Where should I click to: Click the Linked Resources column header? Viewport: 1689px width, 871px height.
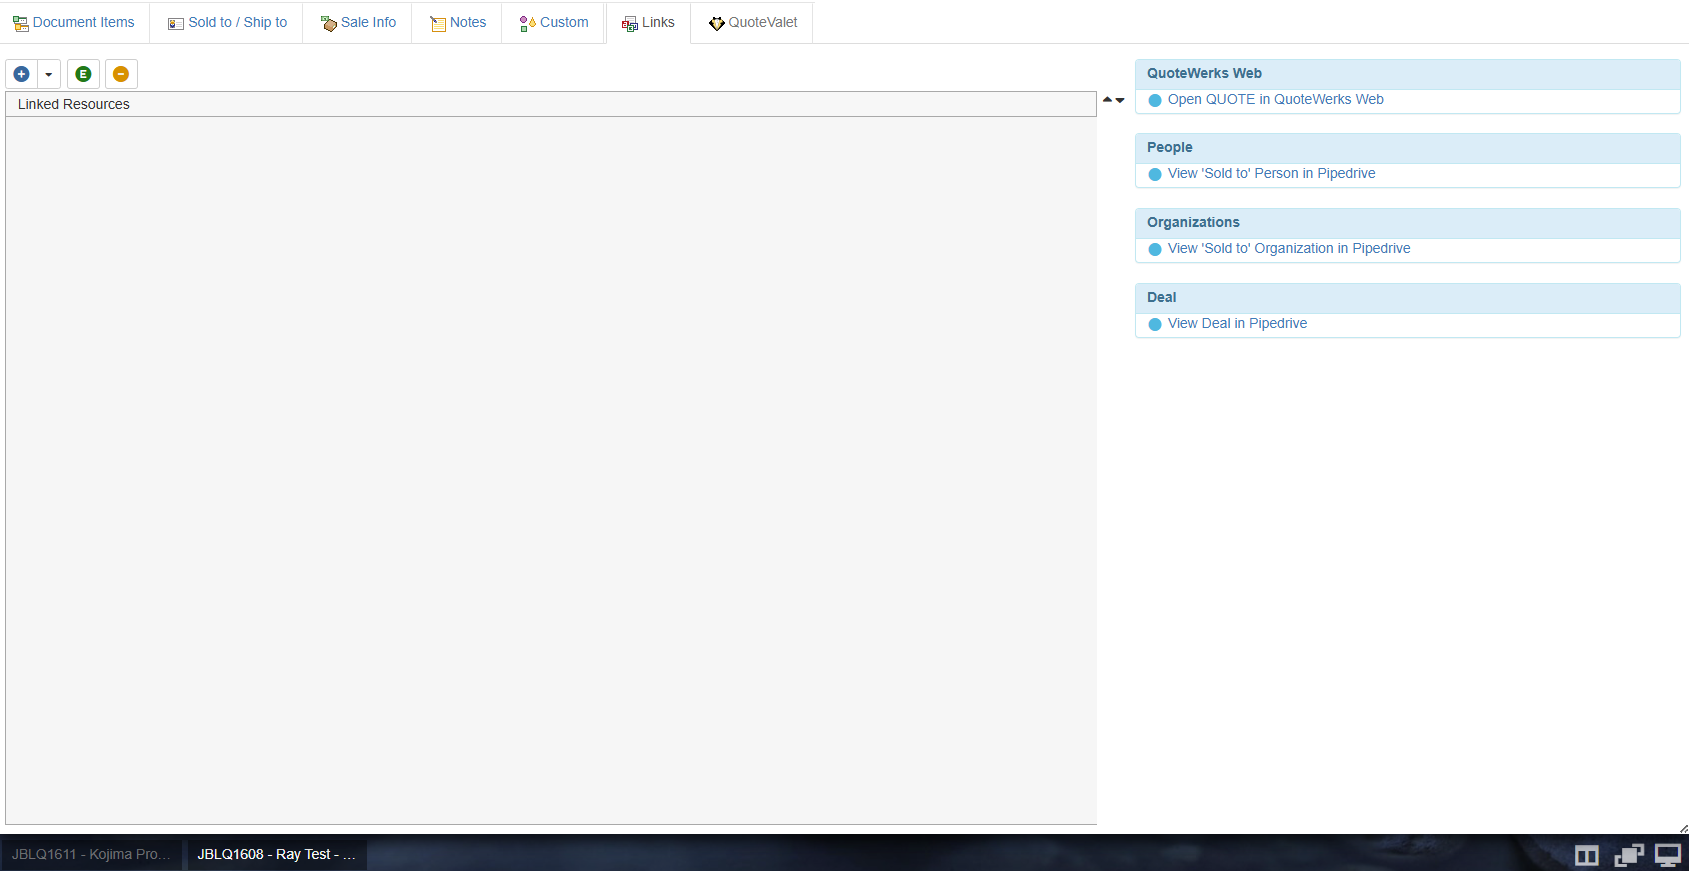(x=551, y=104)
